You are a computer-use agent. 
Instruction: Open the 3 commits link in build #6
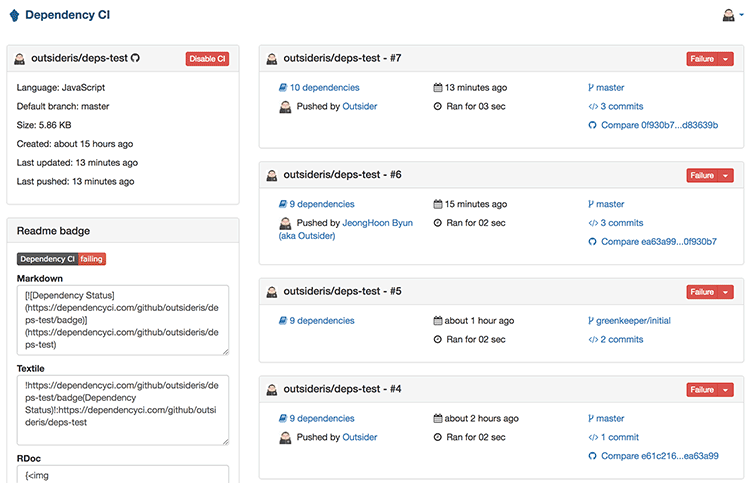coord(622,223)
